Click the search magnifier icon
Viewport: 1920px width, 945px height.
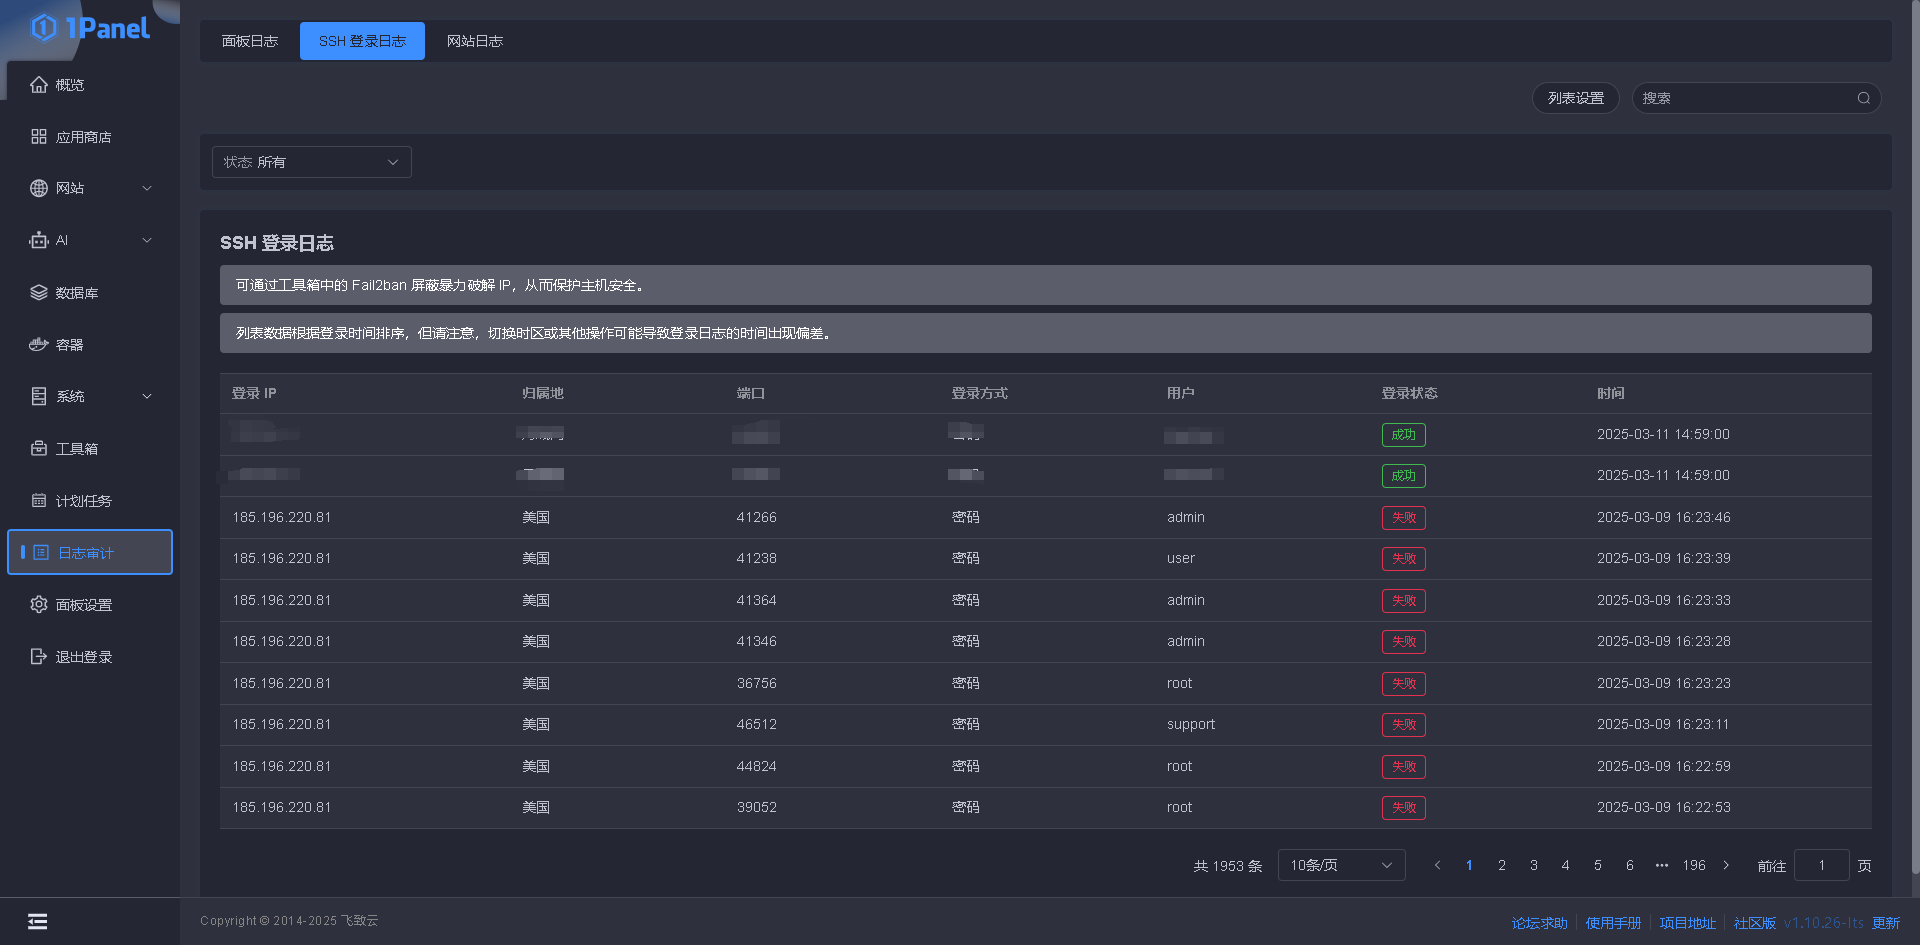(1864, 98)
